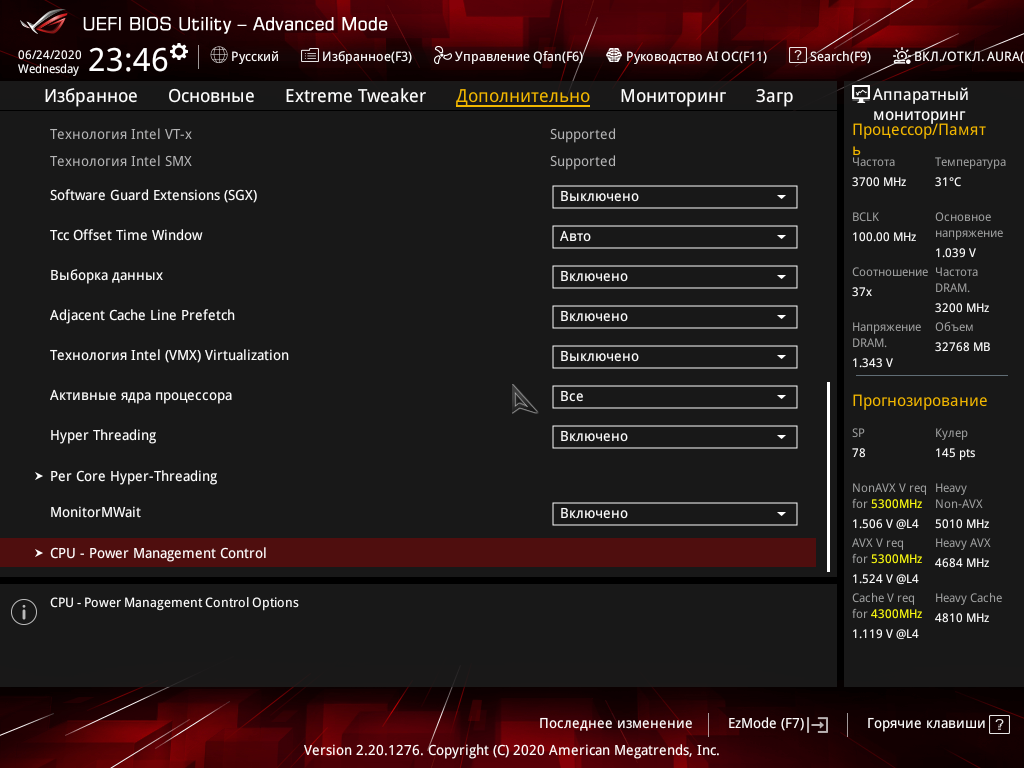Click the 32768 MB memory value
The width and height of the screenshot is (1024, 768).
coord(962,347)
